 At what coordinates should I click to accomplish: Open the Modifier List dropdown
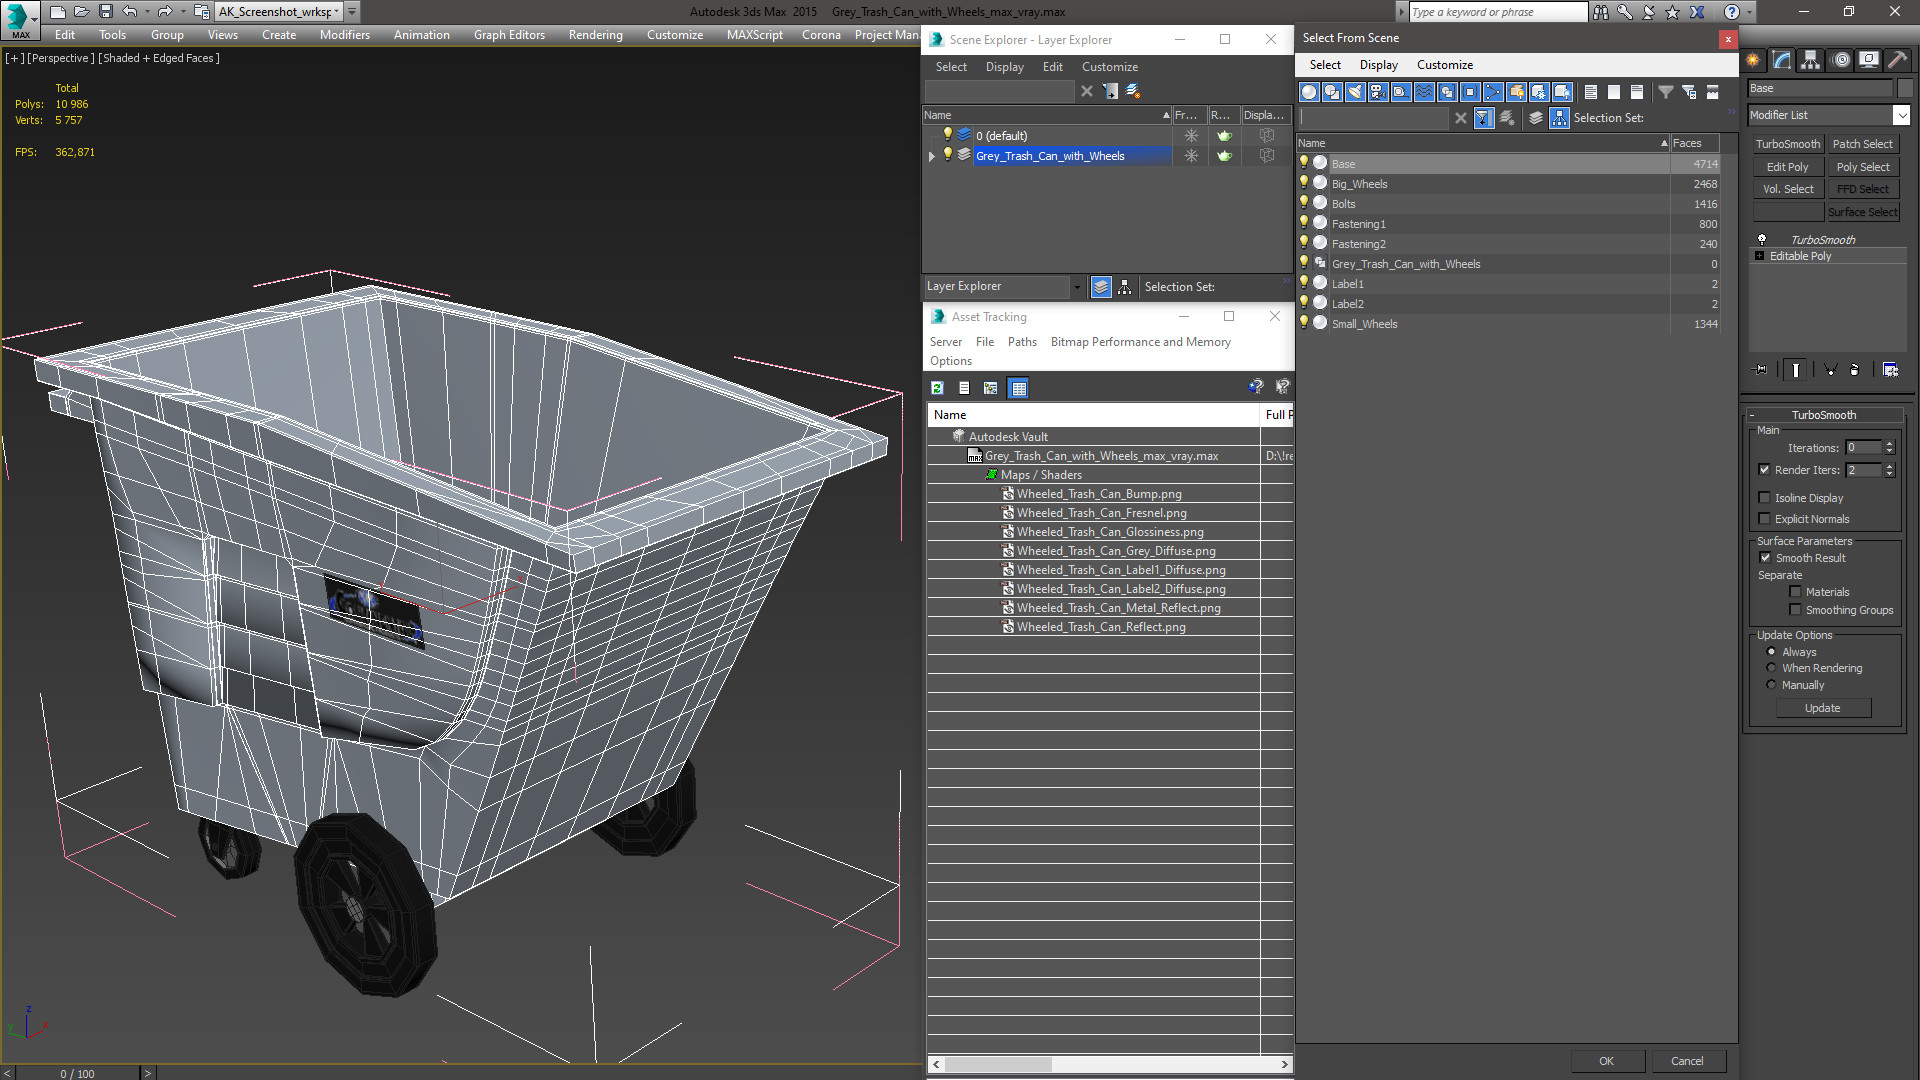pyautogui.click(x=1901, y=115)
